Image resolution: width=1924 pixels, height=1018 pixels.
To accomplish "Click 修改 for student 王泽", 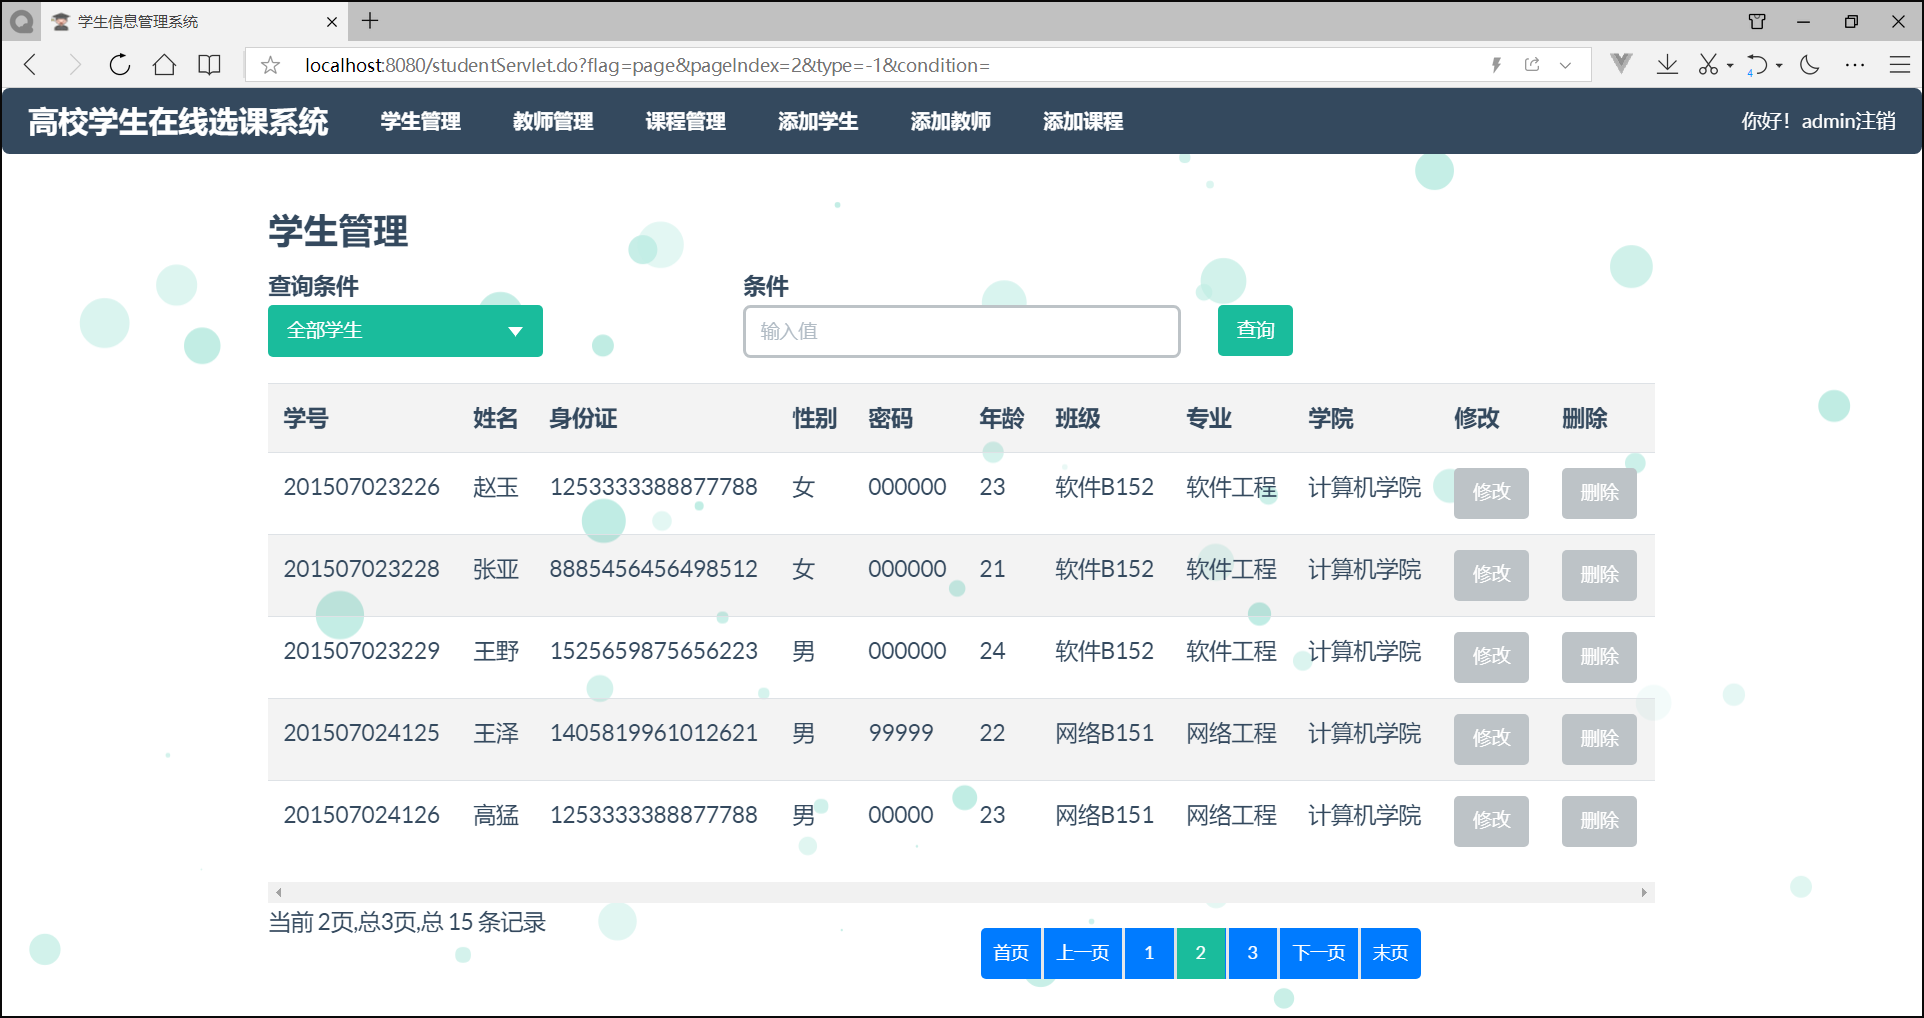I will [x=1491, y=739].
